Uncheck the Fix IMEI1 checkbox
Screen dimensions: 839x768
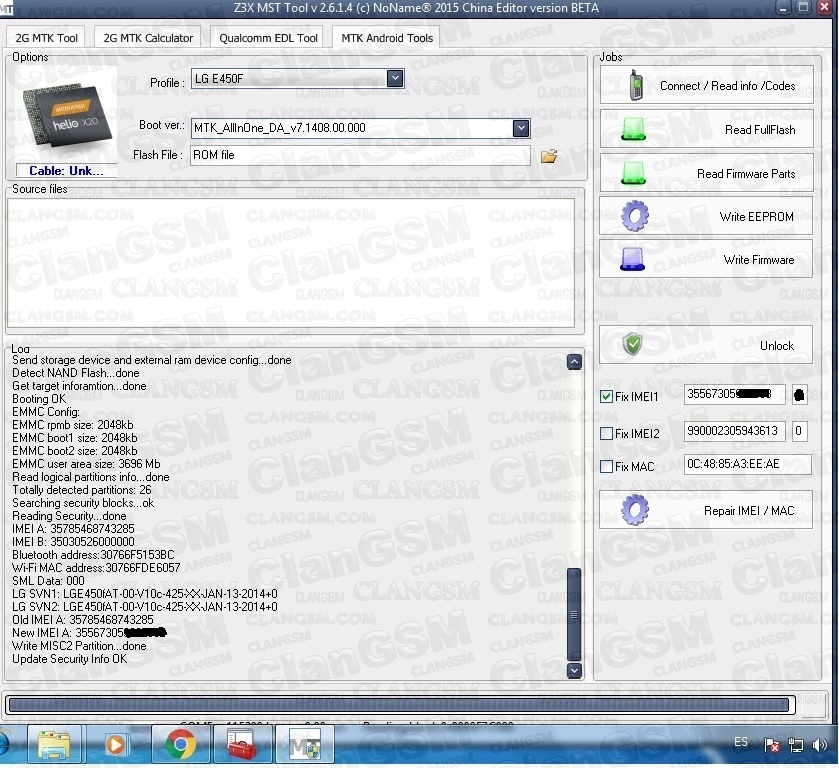606,397
